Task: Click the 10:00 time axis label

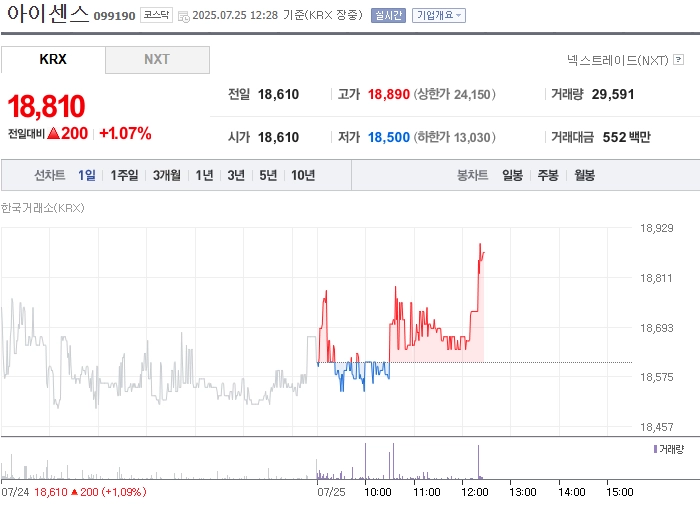Action: coord(378,492)
